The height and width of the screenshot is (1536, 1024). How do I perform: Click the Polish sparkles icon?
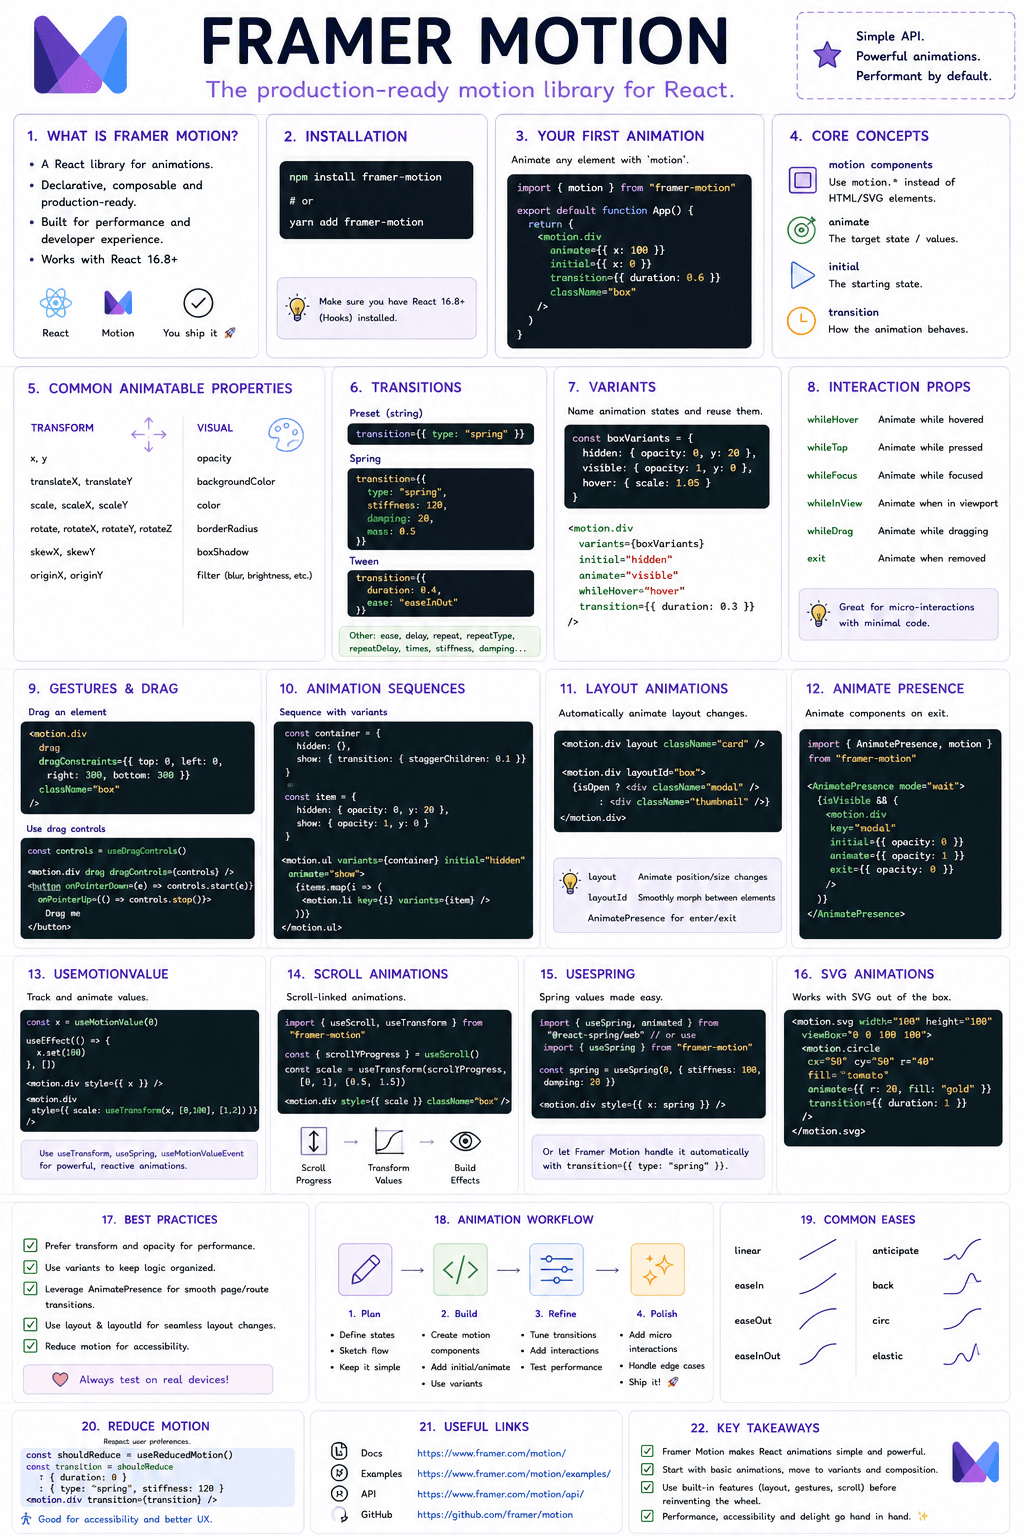pyautogui.click(x=657, y=1270)
